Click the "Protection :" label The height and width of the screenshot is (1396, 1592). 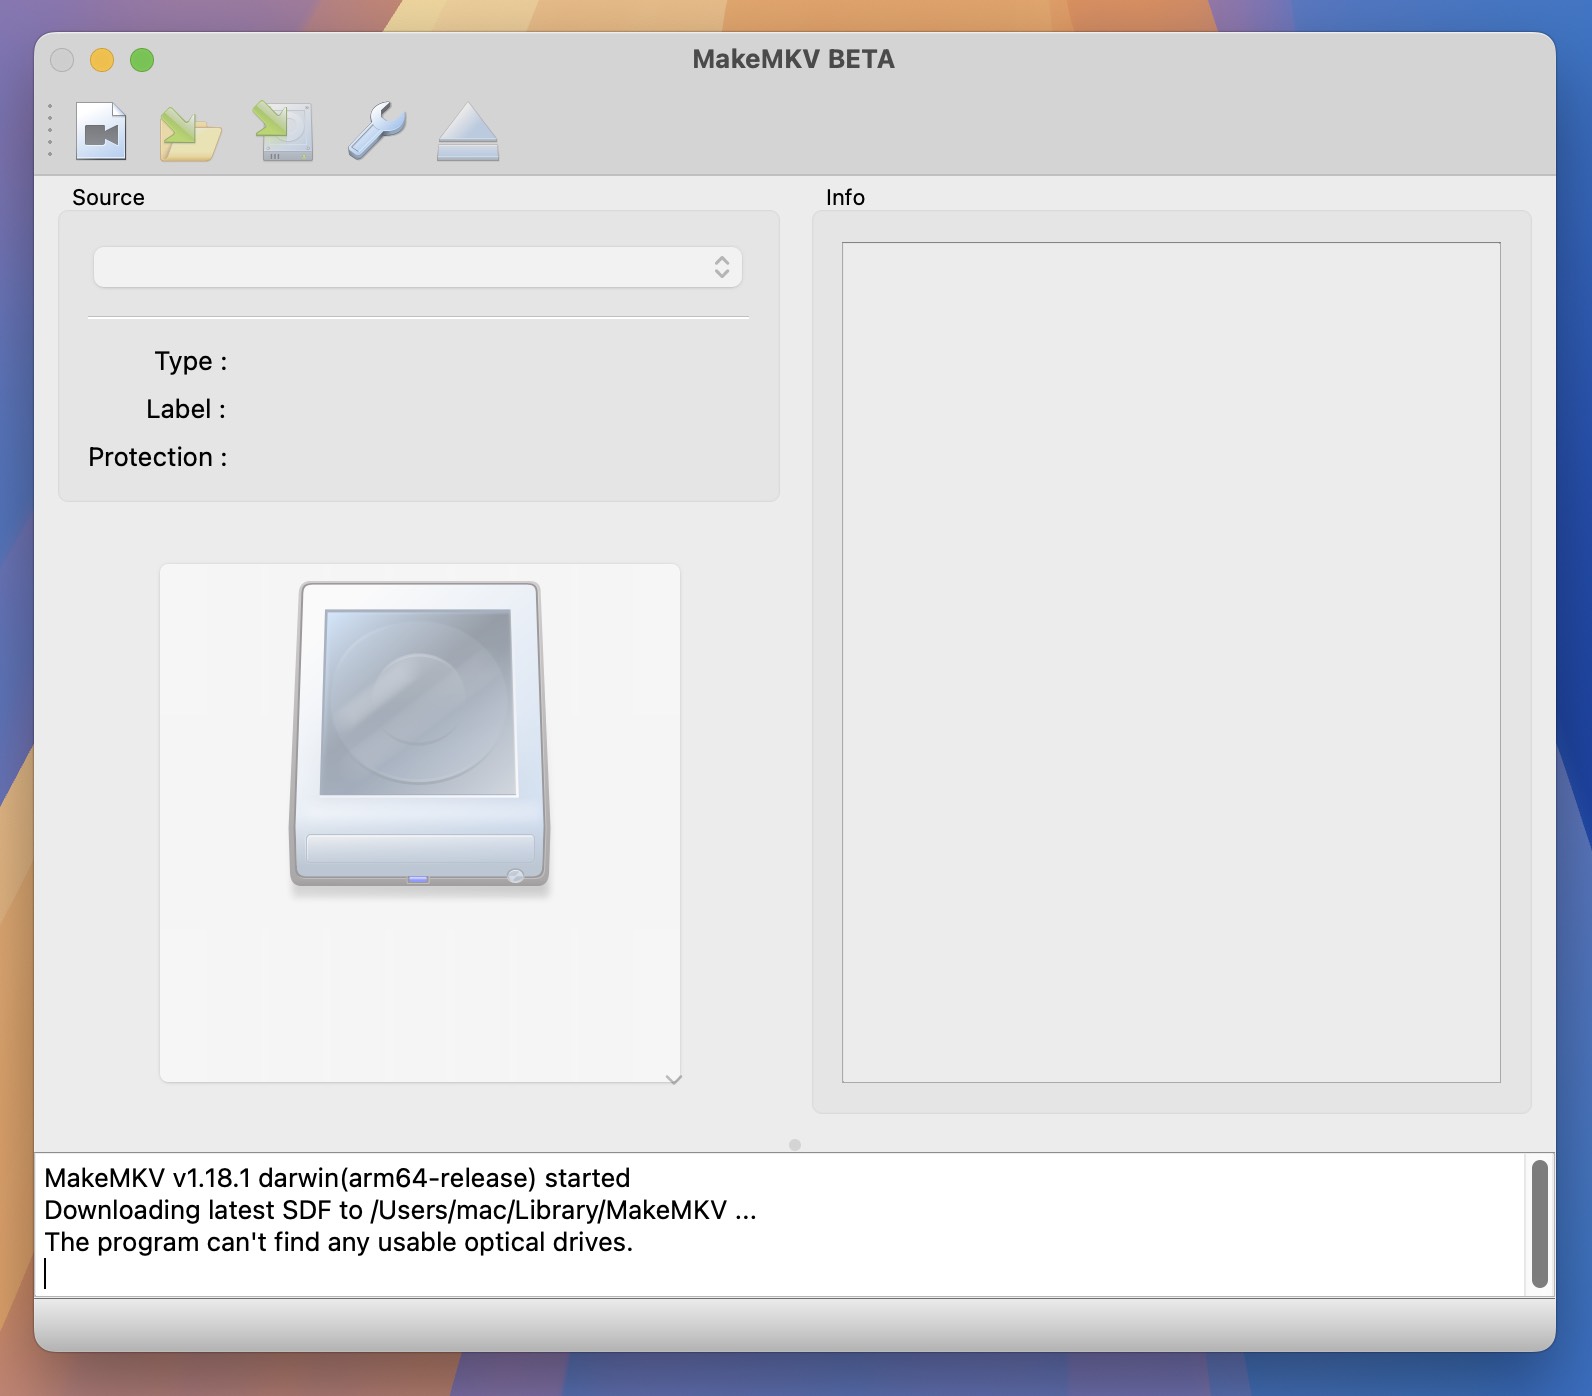coord(158,457)
